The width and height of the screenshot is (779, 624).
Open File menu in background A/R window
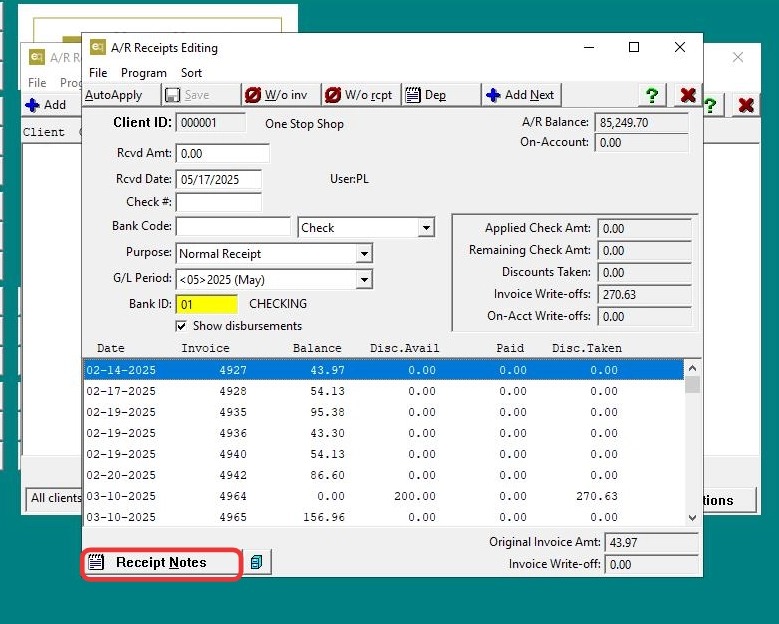[x=37, y=82]
